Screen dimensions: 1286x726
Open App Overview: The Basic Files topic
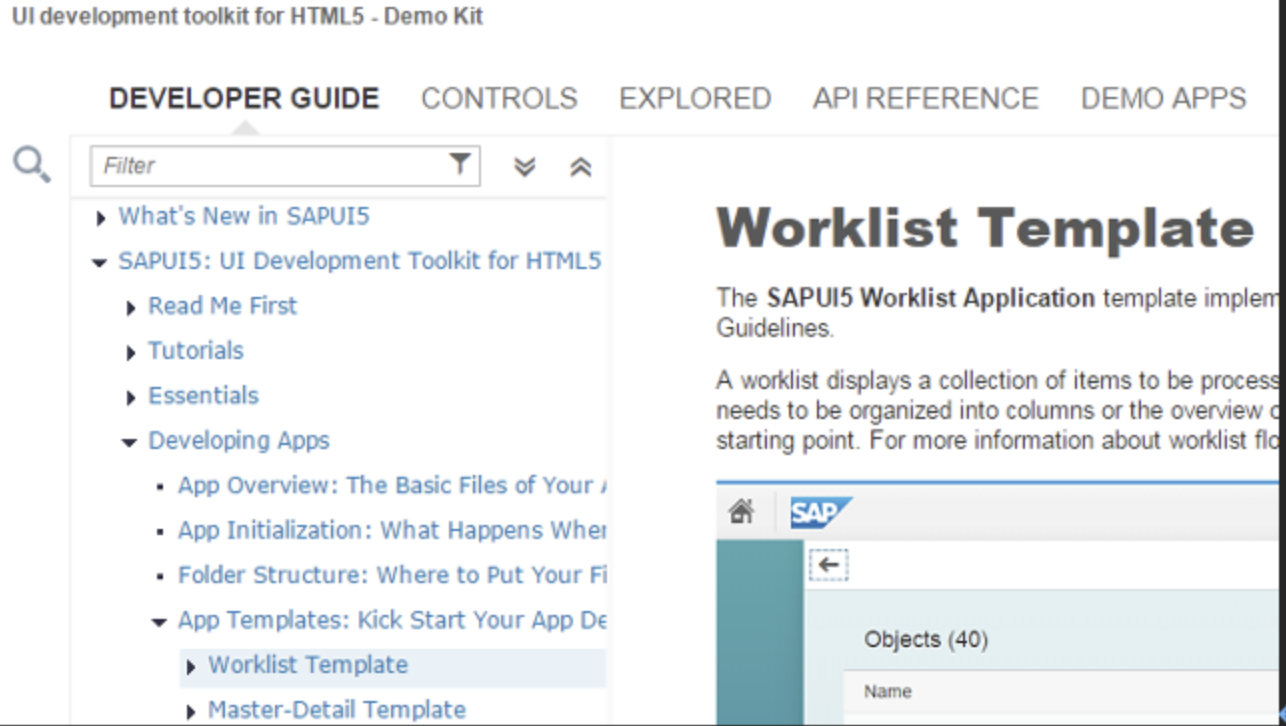(x=392, y=486)
